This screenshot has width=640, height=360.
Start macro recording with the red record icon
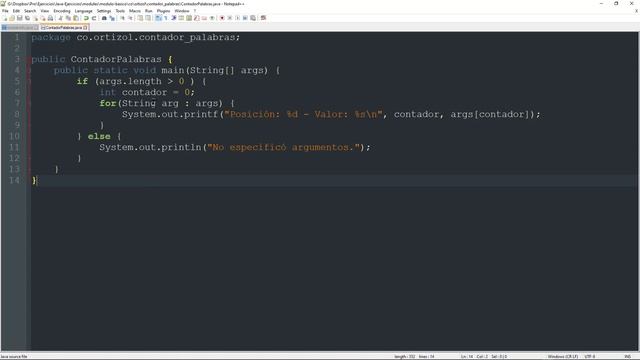coord(222,18)
